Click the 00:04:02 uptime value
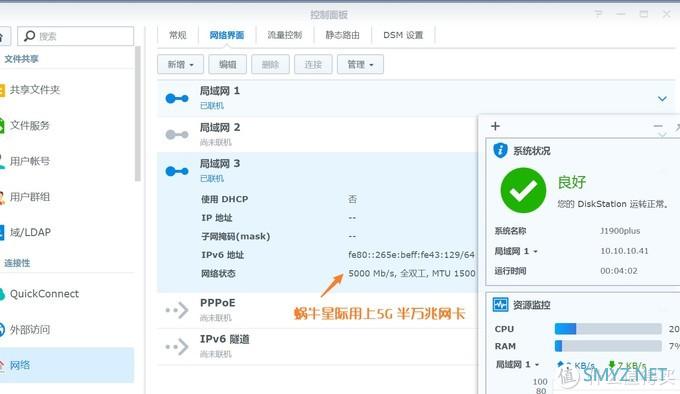The image size is (680, 394). tap(619, 271)
